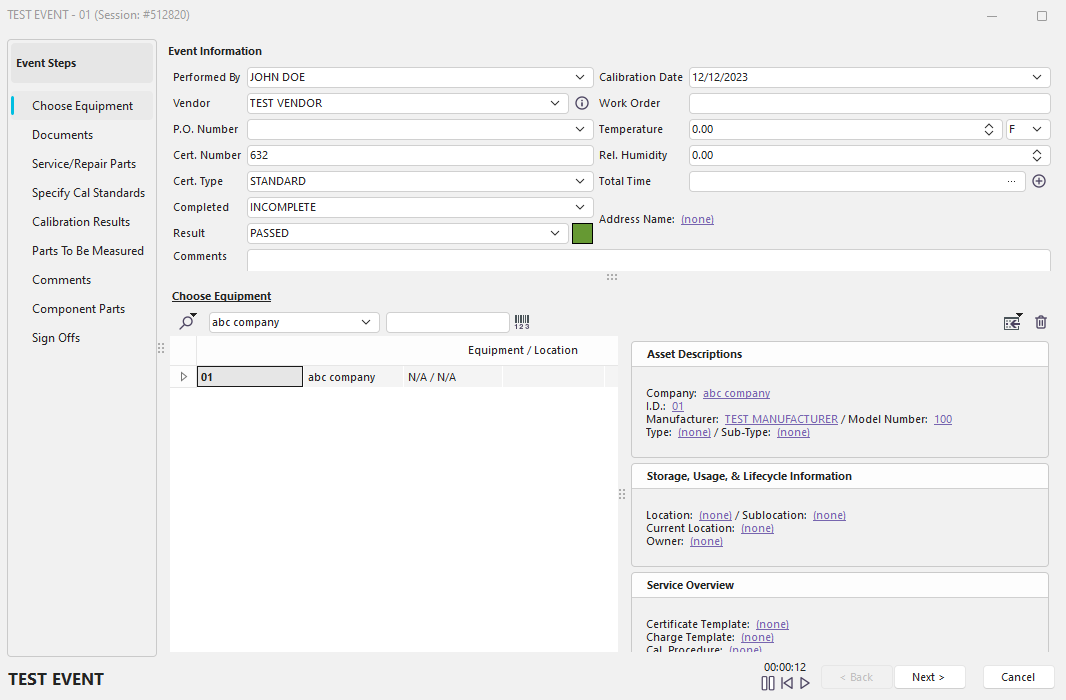Click the equipment search magnifier icon
1066x700 pixels.
(x=187, y=322)
